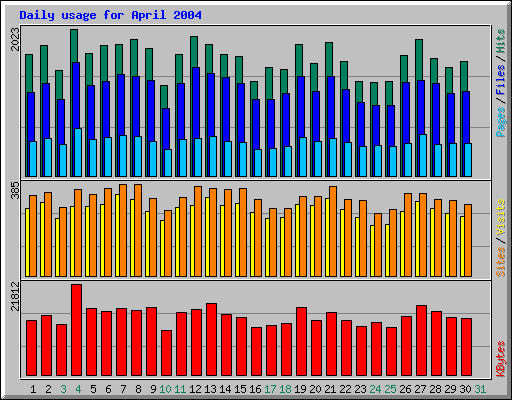The height and width of the screenshot is (400, 512).
Task: Click green weekend day 17 label
Action: [x=270, y=389]
